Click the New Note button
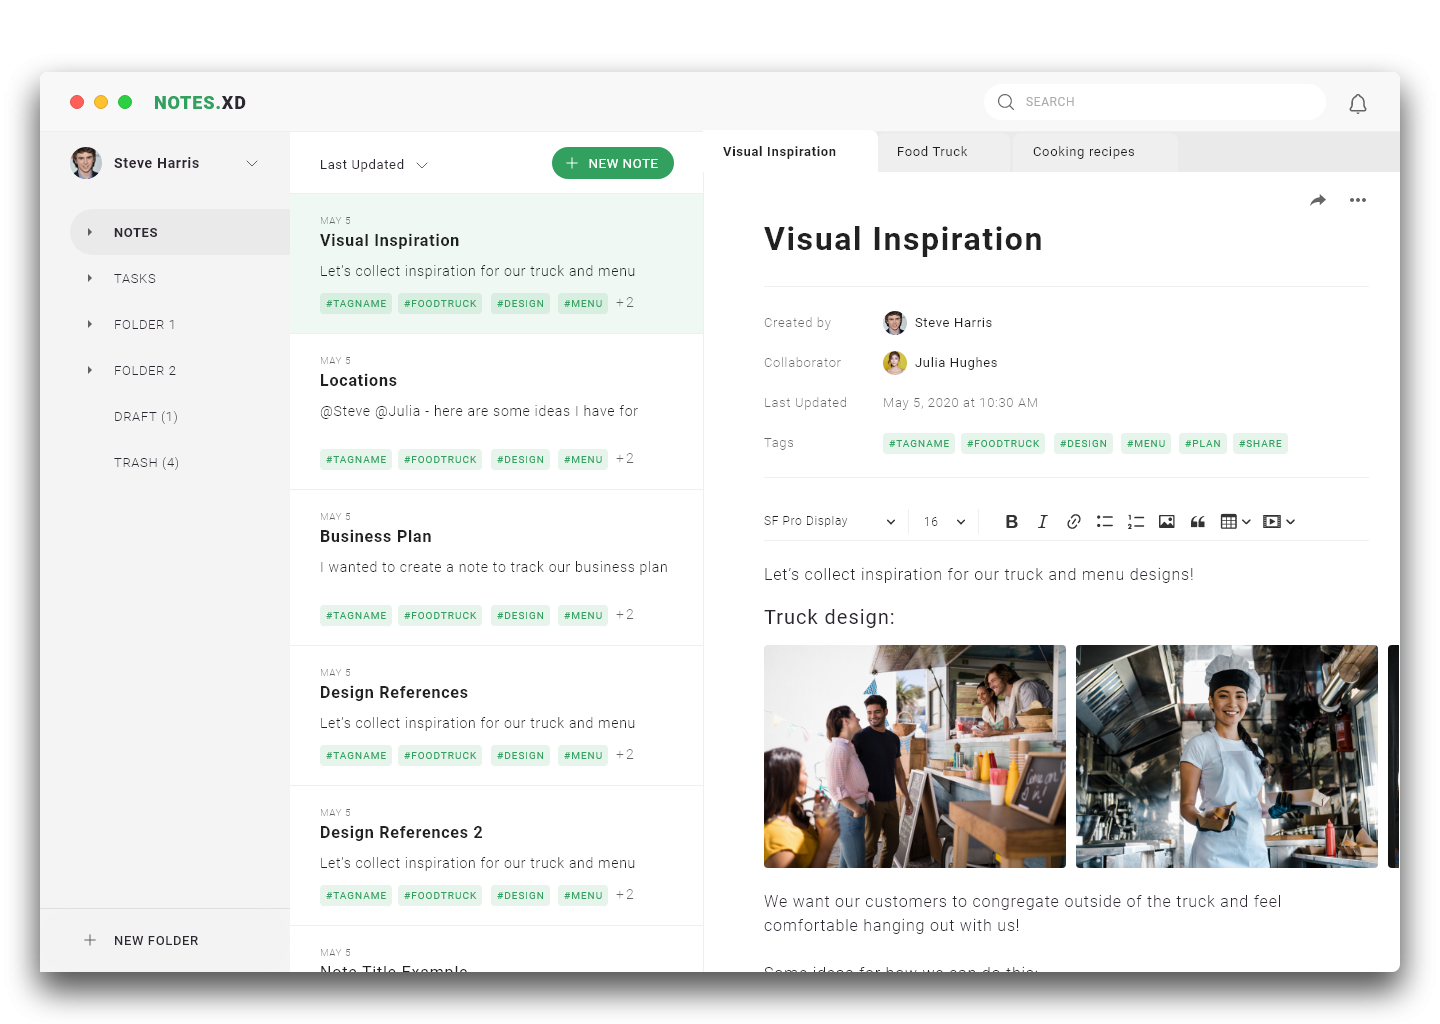 pos(613,163)
